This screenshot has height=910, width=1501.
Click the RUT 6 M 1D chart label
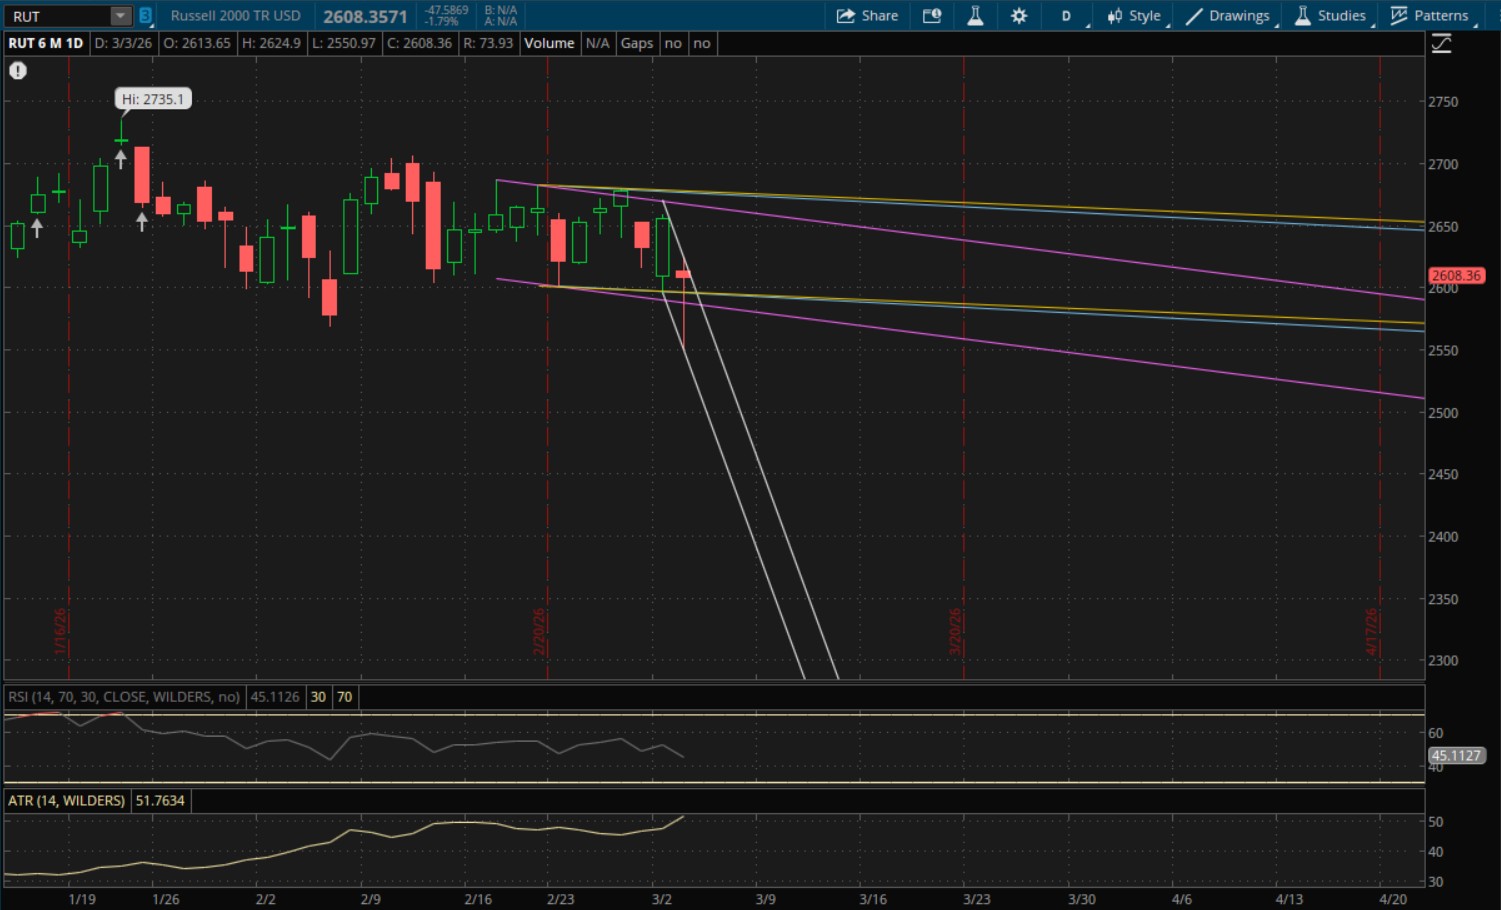[x=46, y=43]
